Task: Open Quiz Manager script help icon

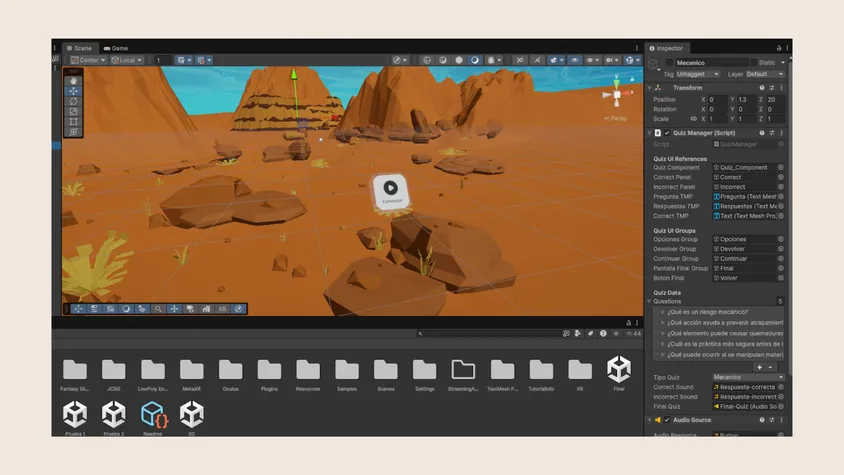Action: click(762, 133)
